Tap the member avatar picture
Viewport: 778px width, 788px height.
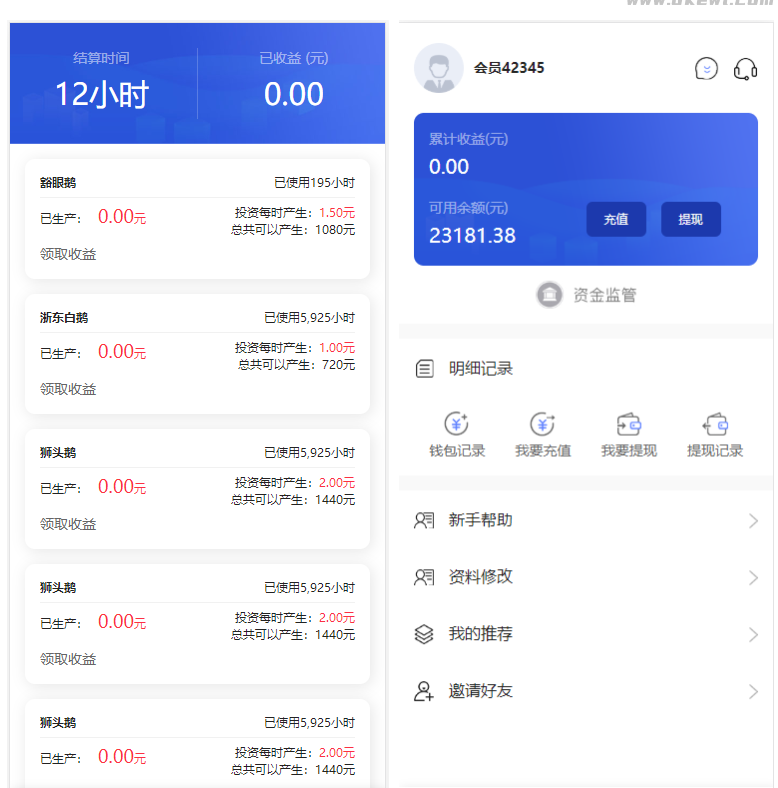coord(438,68)
